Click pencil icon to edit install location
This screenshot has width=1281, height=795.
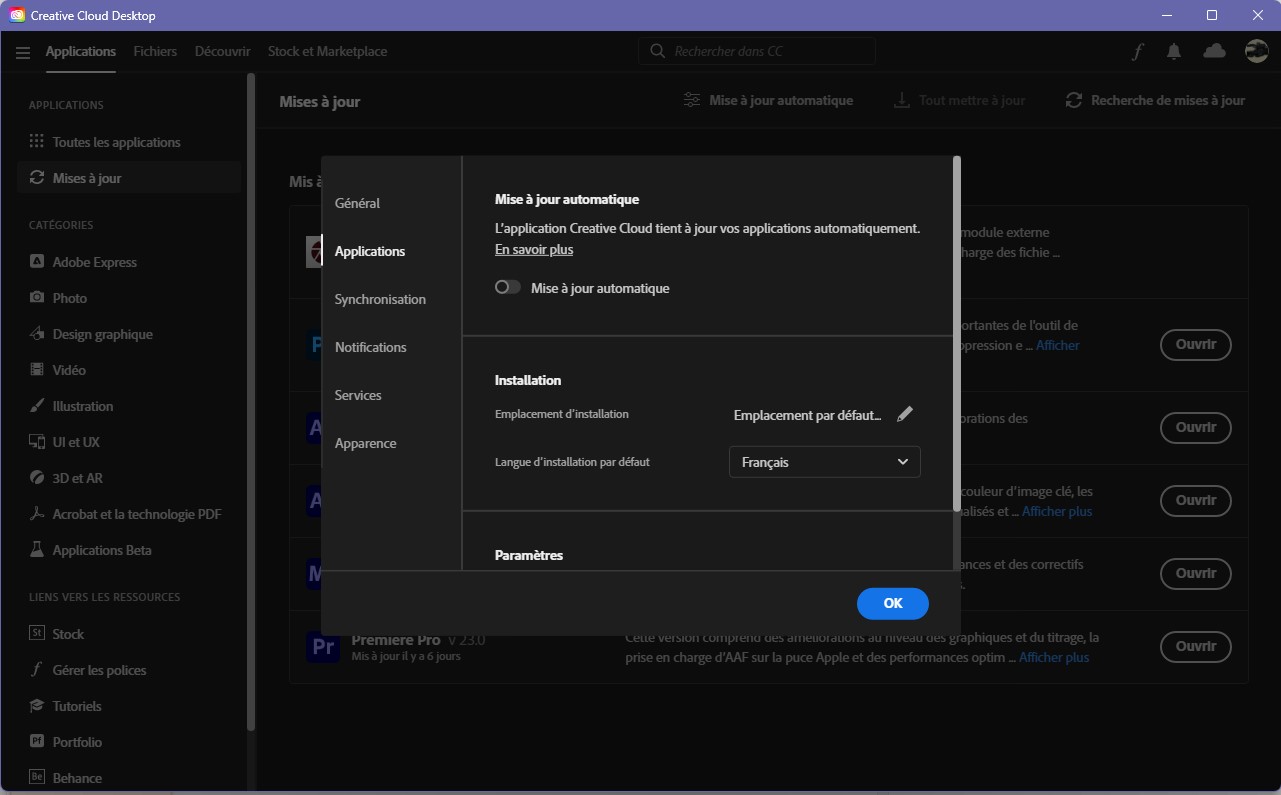905,414
